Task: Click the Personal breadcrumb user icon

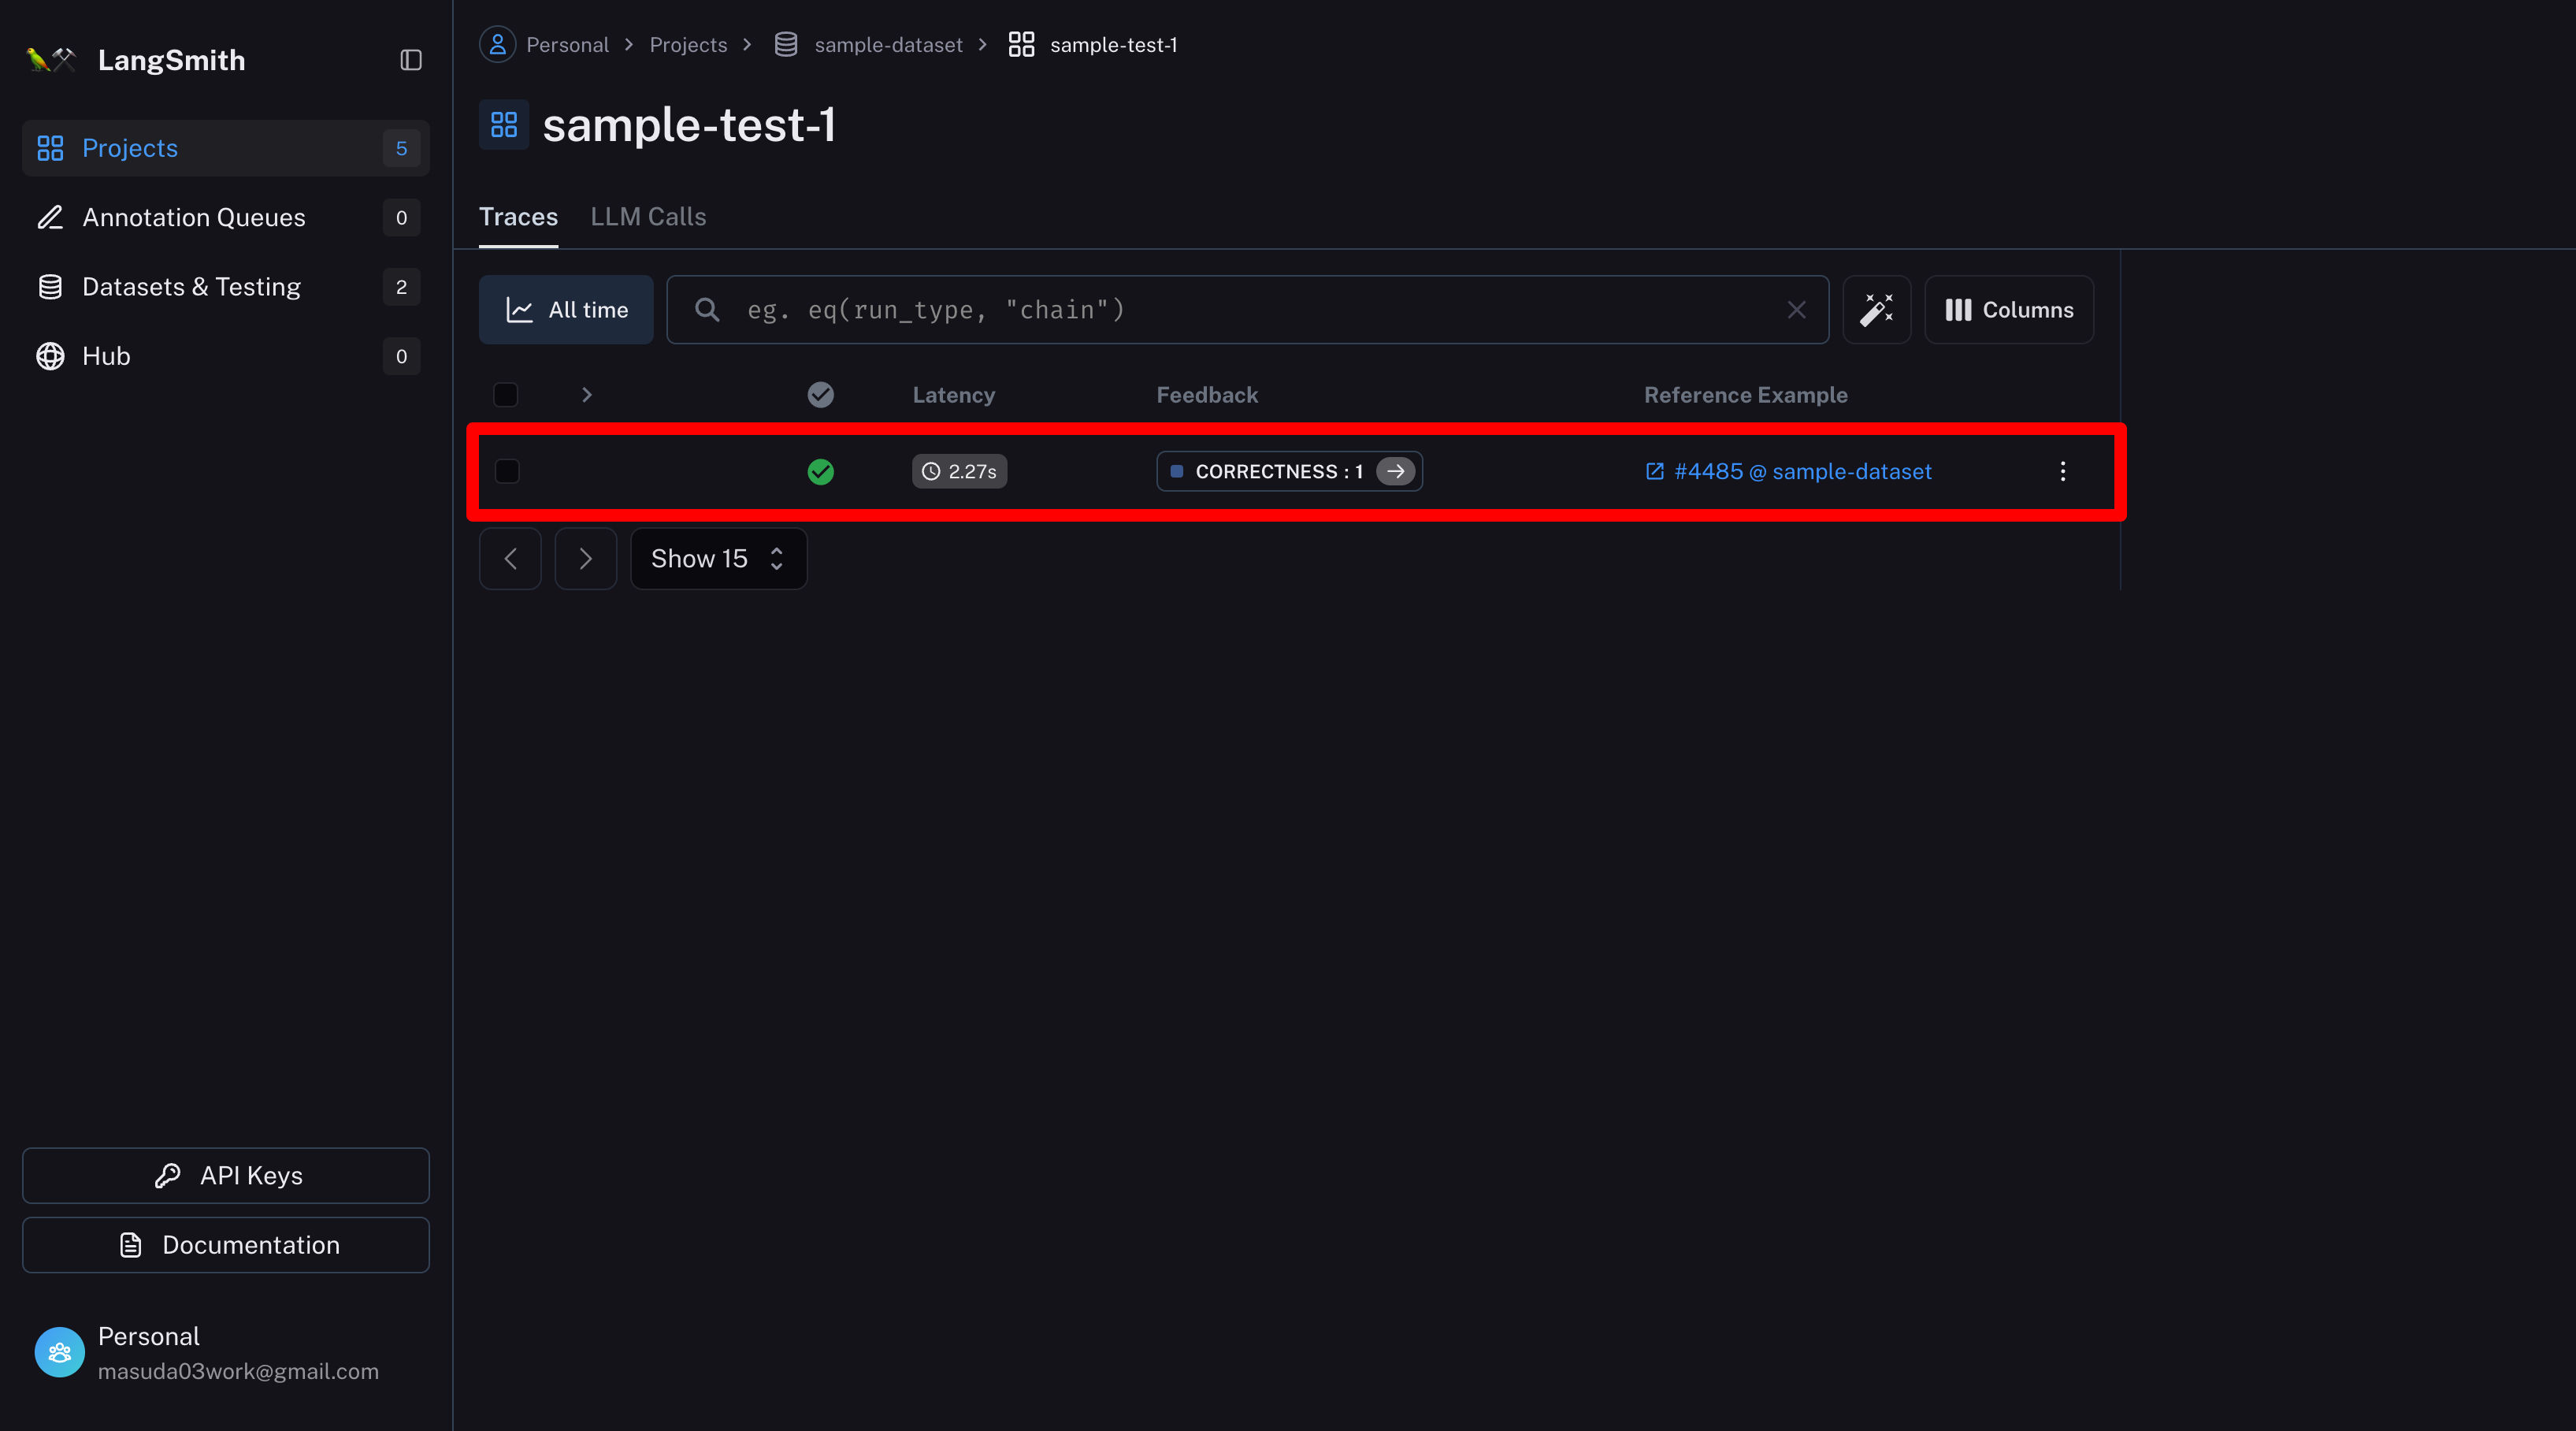Action: pos(497,44)
